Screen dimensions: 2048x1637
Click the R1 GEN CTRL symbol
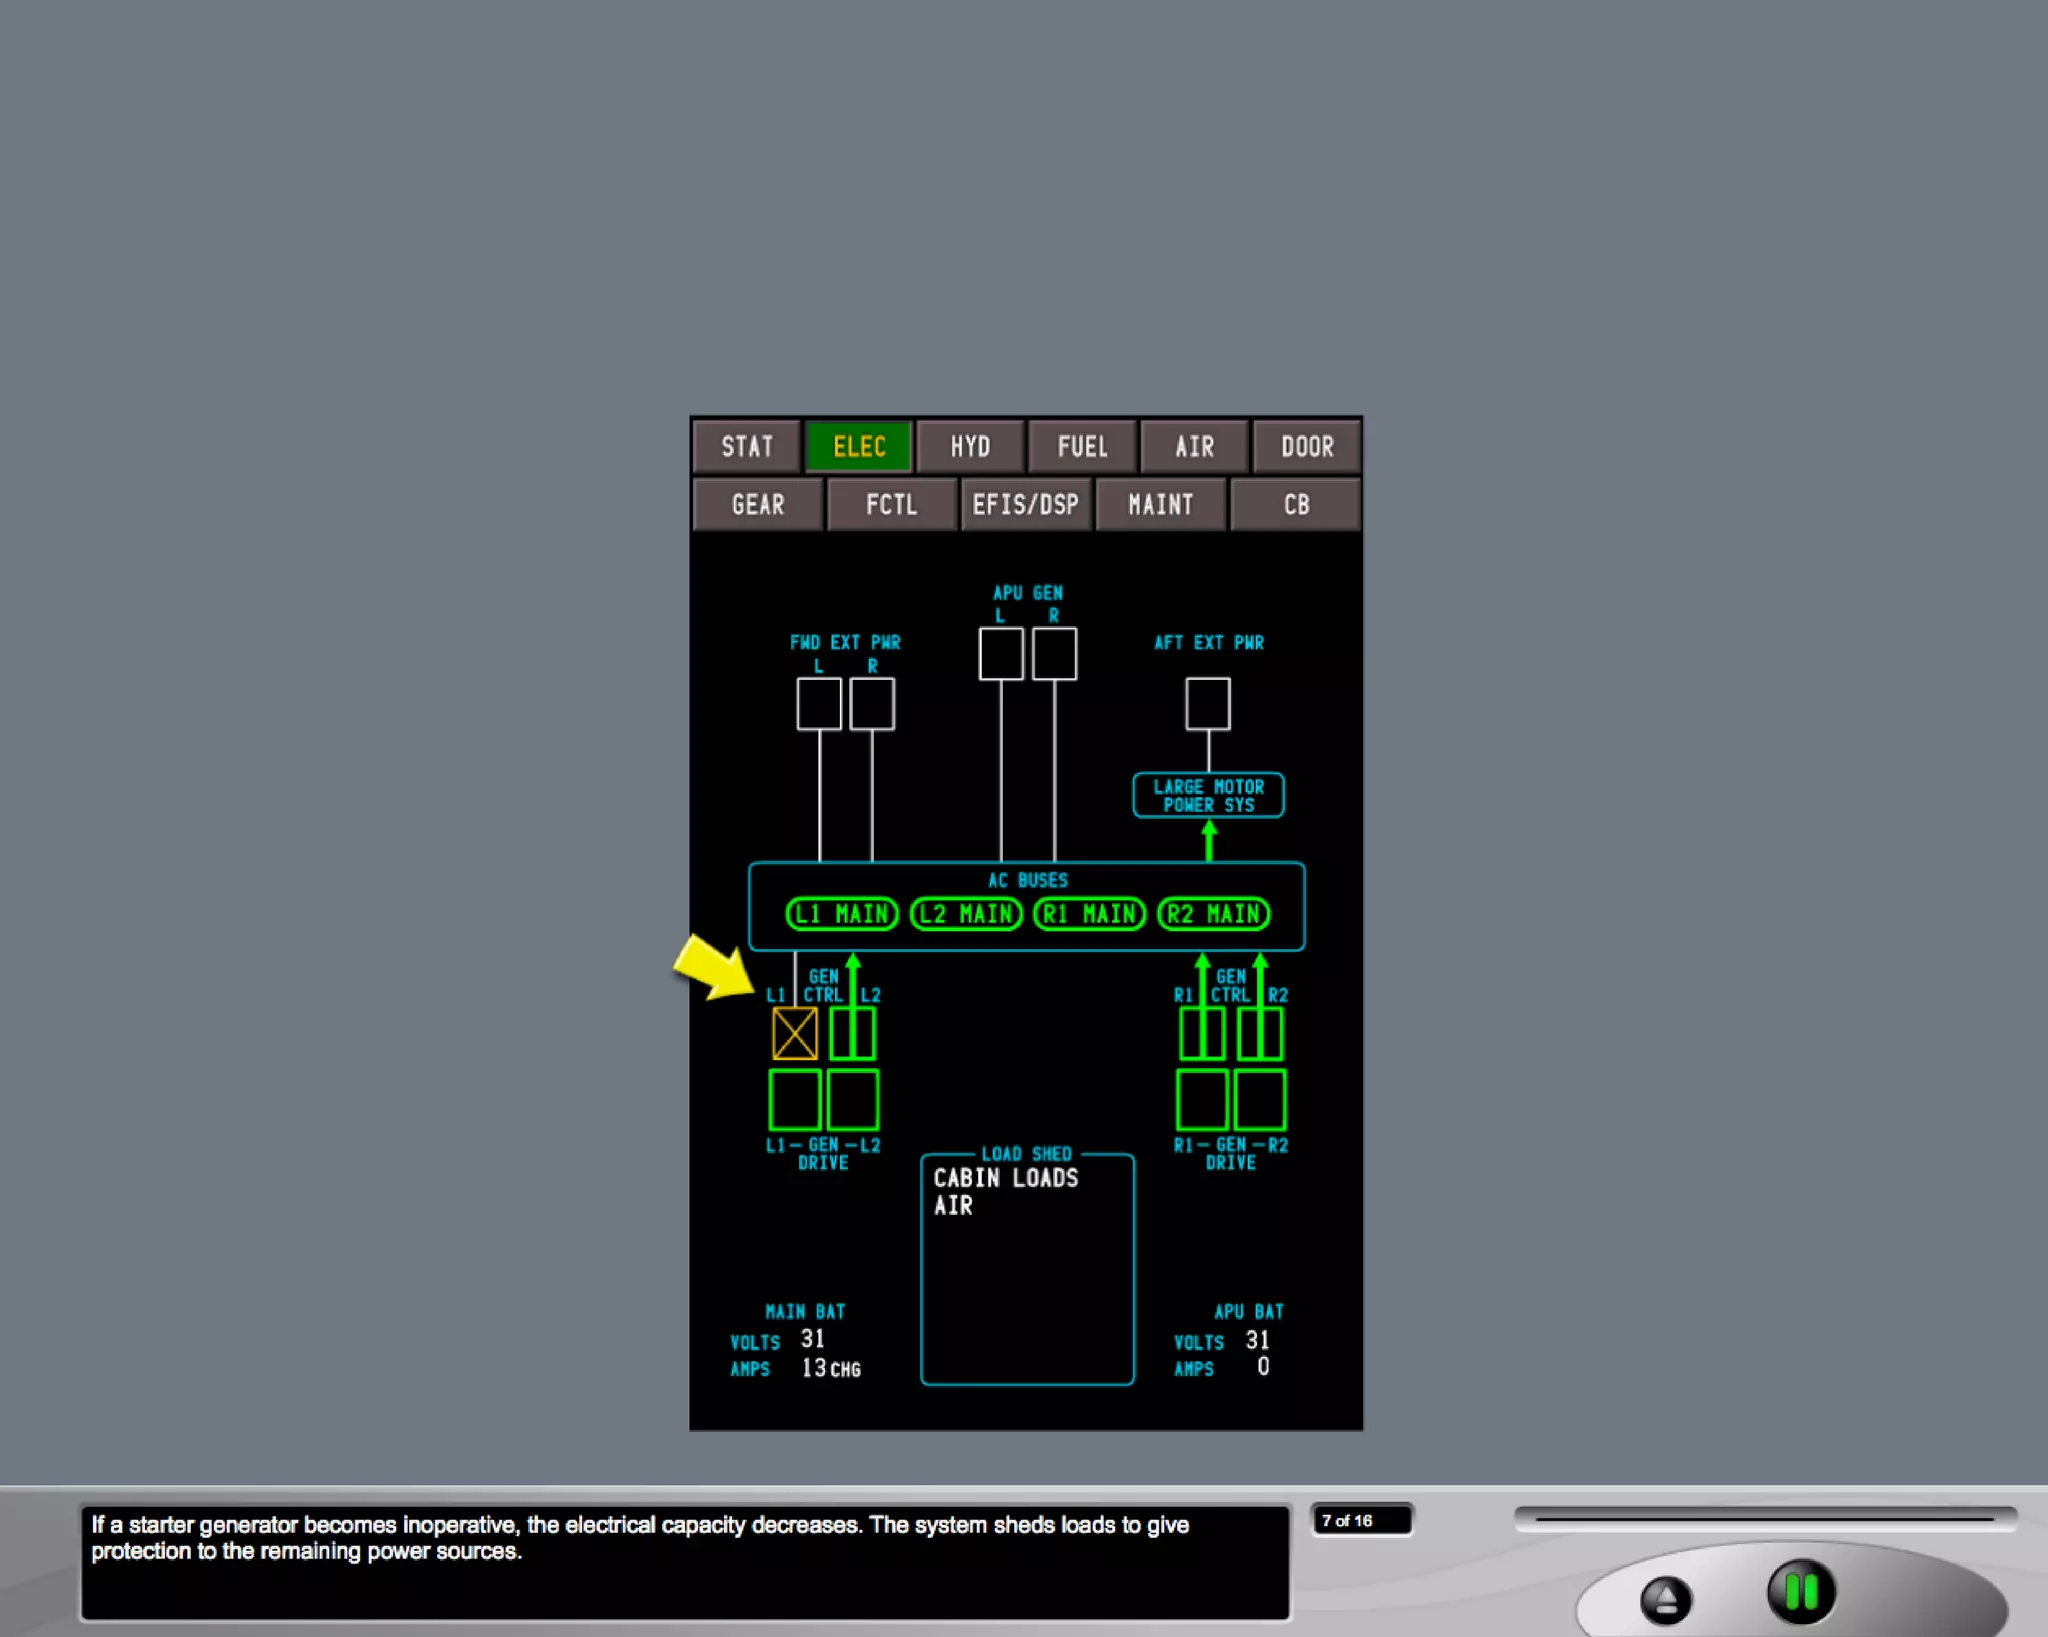coord(1202,1033)
